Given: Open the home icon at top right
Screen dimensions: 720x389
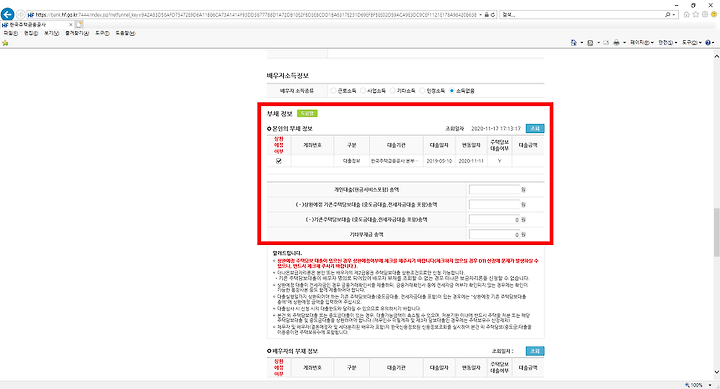Looking at the screenshot, I should [x=686, y=15].
